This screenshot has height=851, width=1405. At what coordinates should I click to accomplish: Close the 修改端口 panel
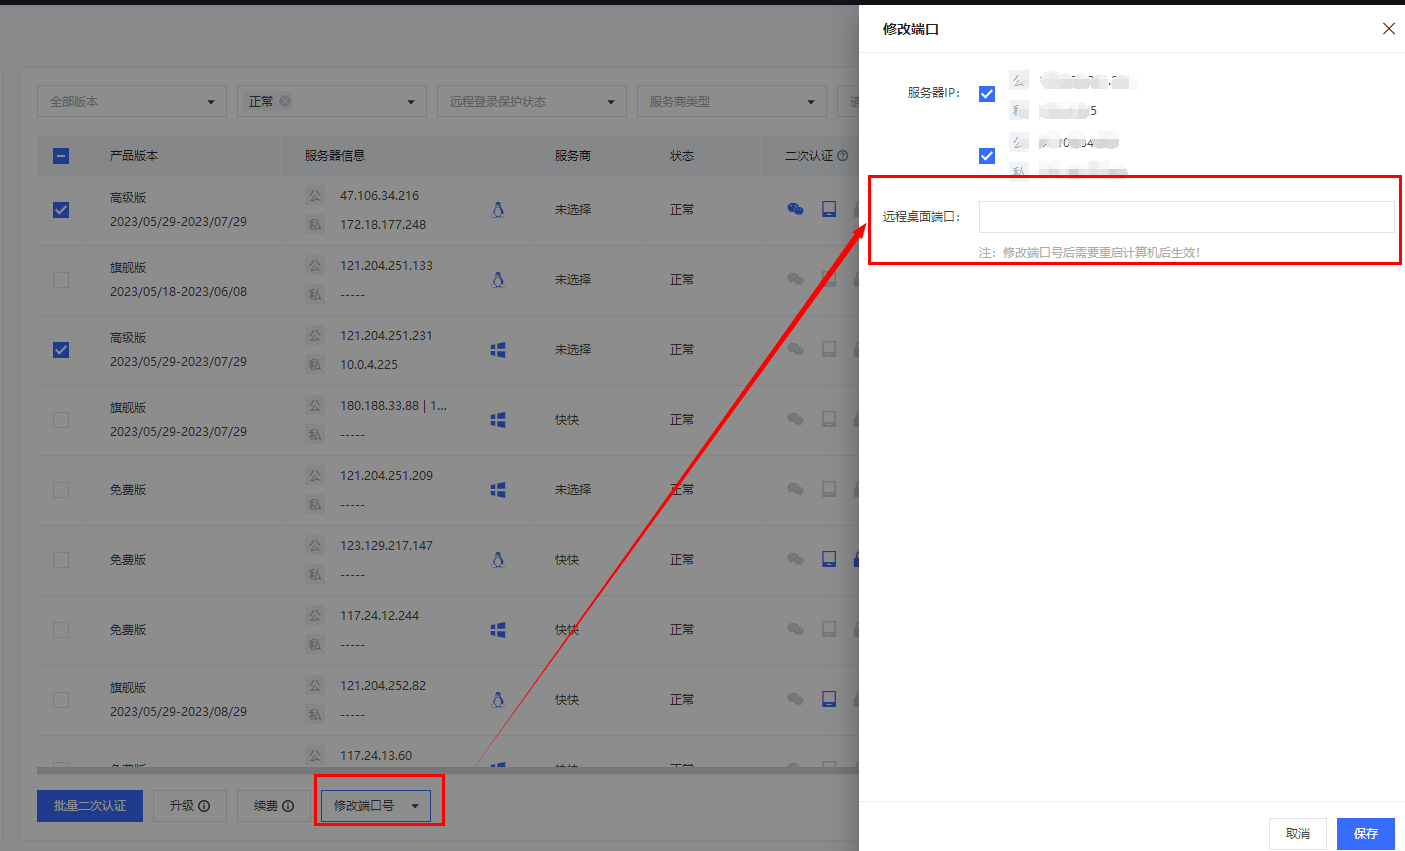(1389, 29)
